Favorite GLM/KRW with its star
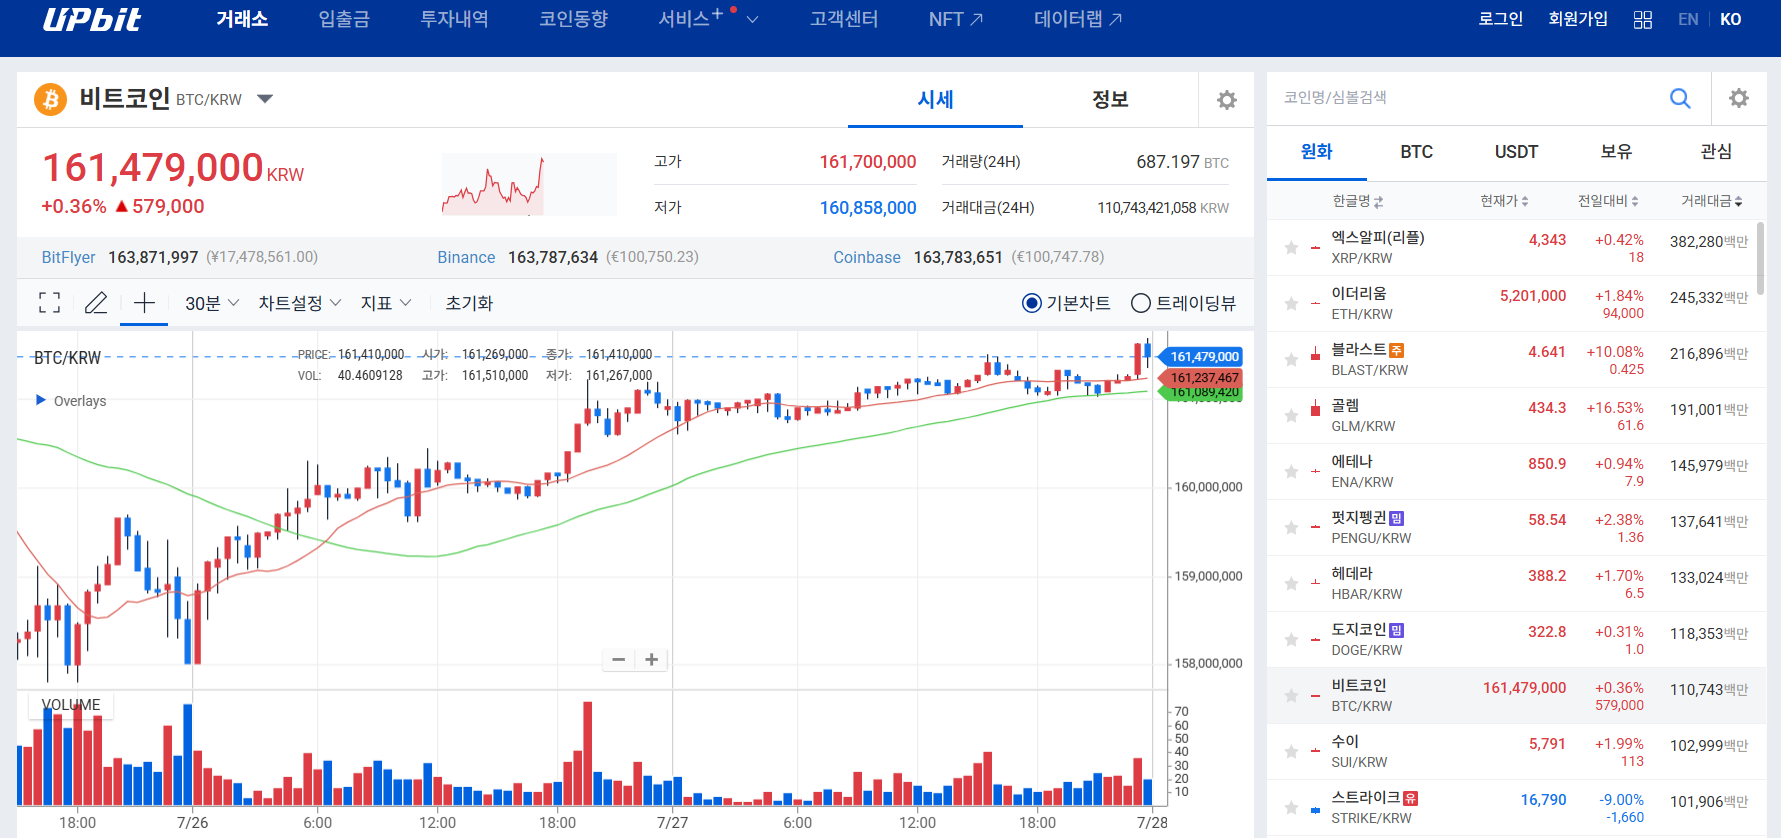The image size is (1781, 838). pyautogui.click(x=1291, y=416)
